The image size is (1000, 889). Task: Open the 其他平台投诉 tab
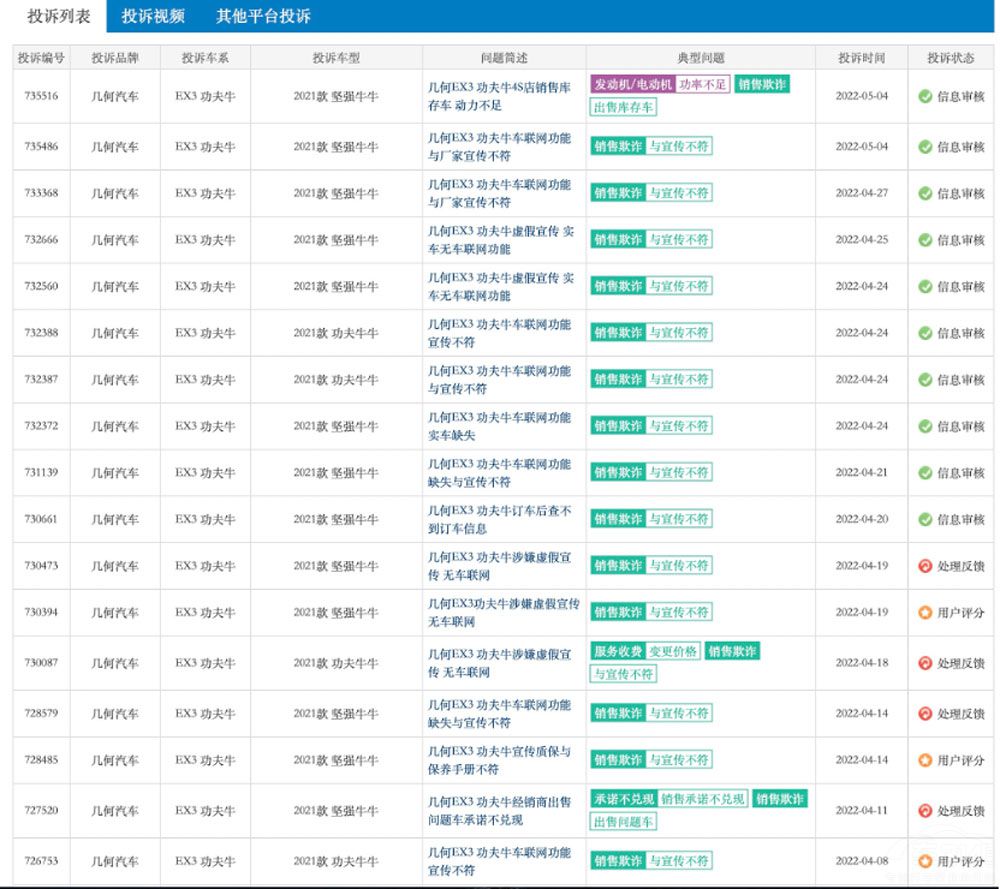pyautogui.click(x=263, y=16)
